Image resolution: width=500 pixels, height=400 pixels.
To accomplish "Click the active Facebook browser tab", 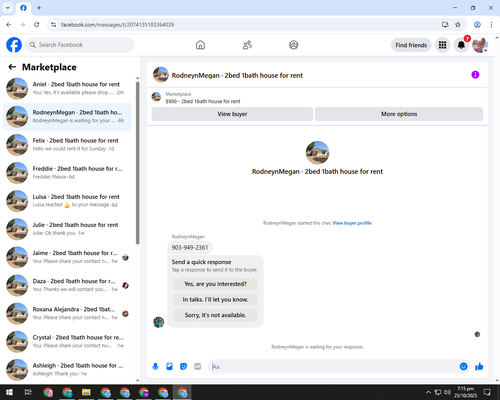I will pyautogui.click(x=23, y=8).
